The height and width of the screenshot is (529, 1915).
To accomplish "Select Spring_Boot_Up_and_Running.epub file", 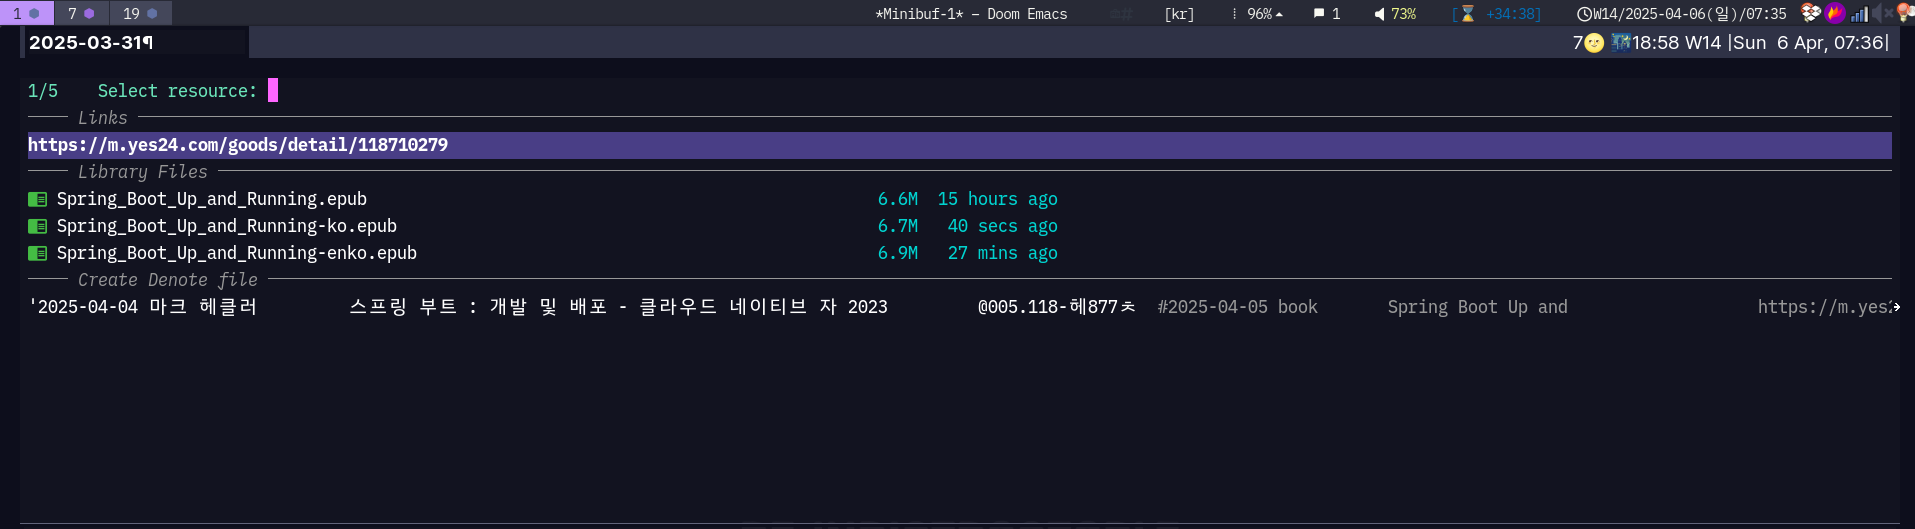I will coord(212,199).
